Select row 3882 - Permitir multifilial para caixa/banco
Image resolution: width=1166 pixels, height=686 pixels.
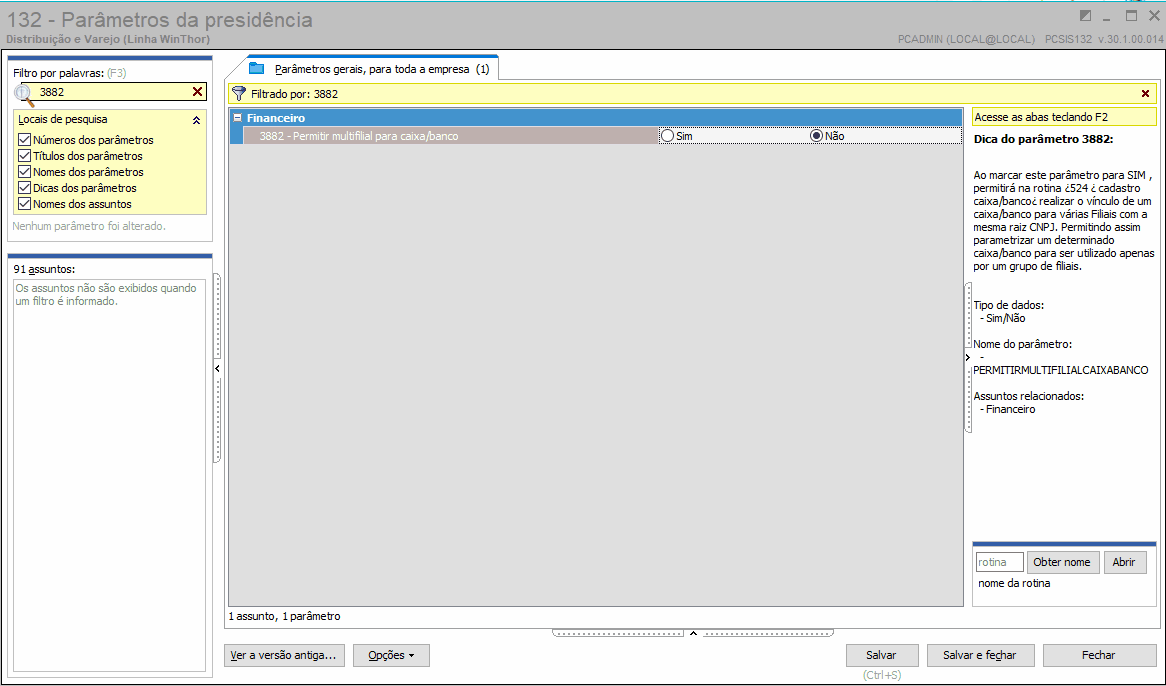[x=451, y=136]
